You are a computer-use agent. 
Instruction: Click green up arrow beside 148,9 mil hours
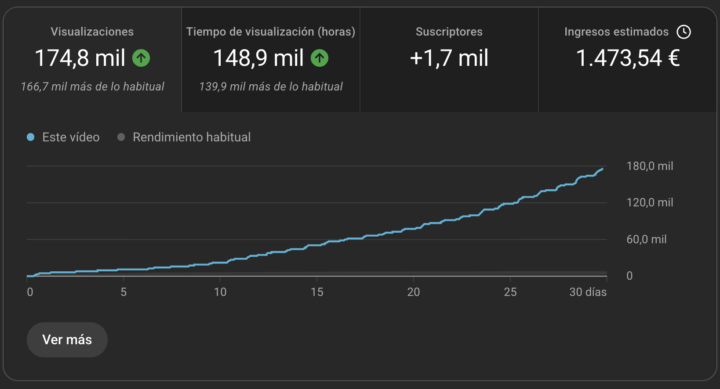point(320,58)
